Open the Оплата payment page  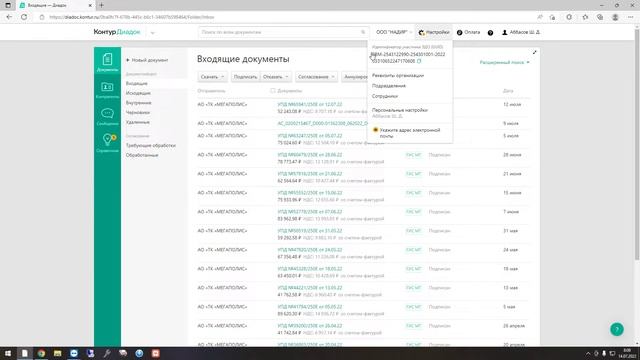[468, 32]
